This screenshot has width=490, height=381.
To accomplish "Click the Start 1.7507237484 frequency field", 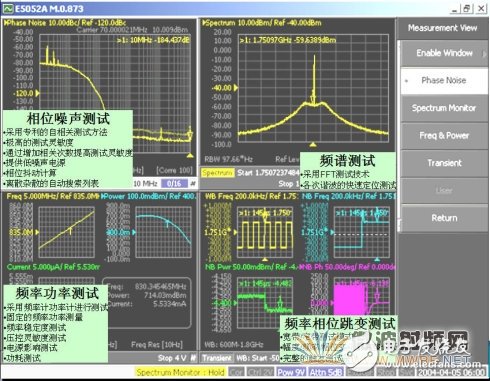I will point(268,173).
